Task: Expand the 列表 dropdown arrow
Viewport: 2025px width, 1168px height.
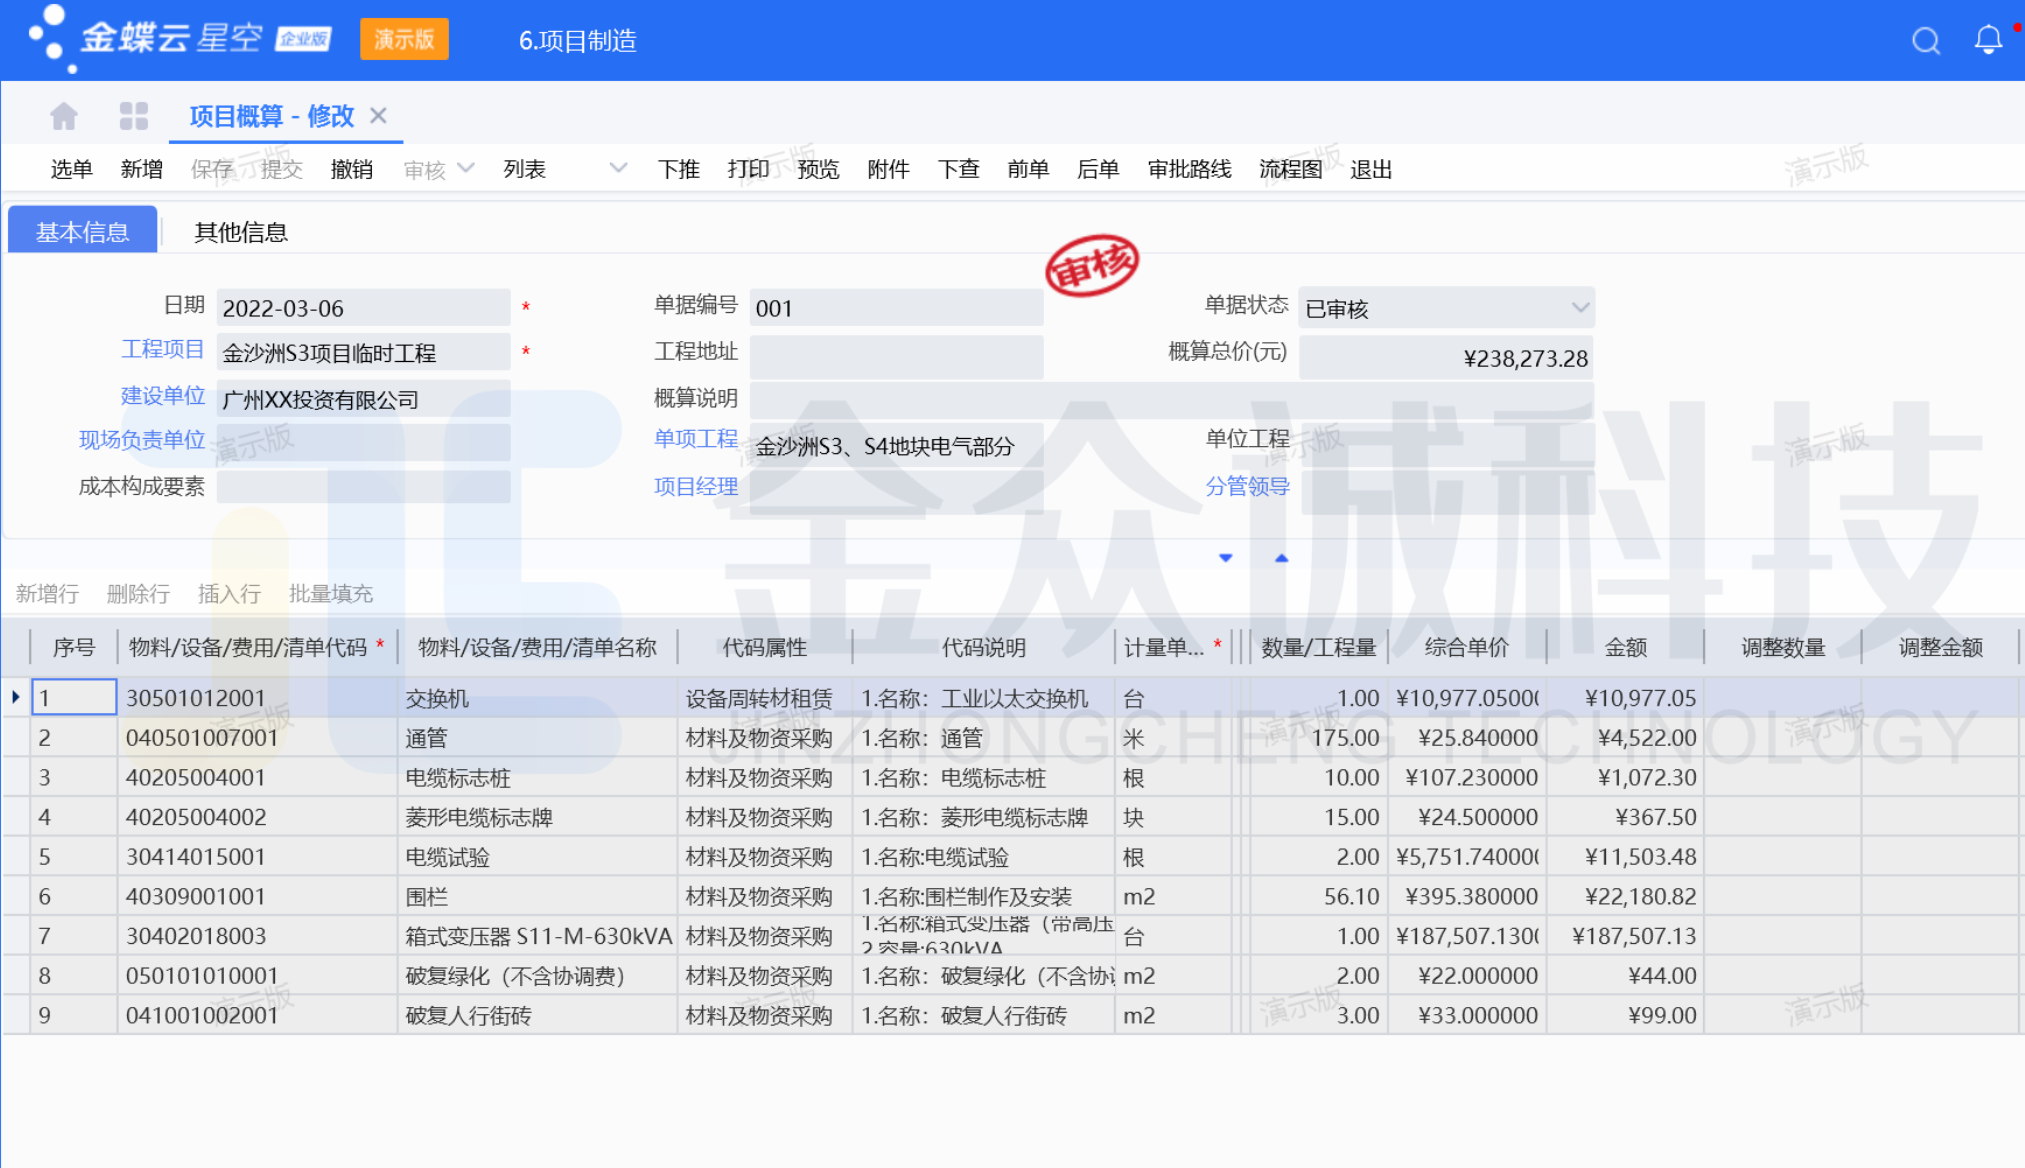Action: click(618, 169)
